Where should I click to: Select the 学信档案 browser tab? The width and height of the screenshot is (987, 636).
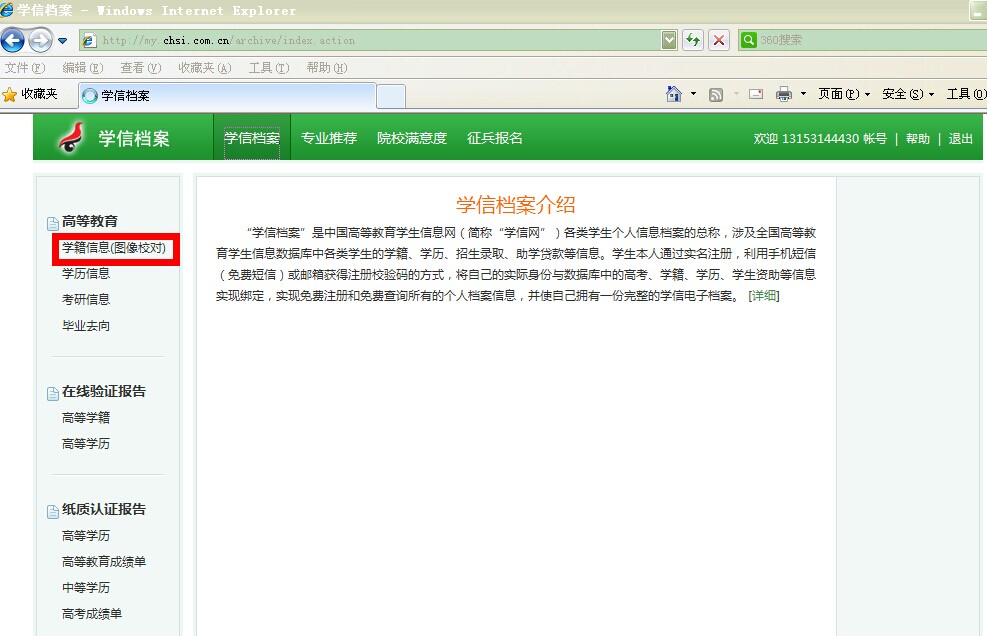click(x=227, y=96)
